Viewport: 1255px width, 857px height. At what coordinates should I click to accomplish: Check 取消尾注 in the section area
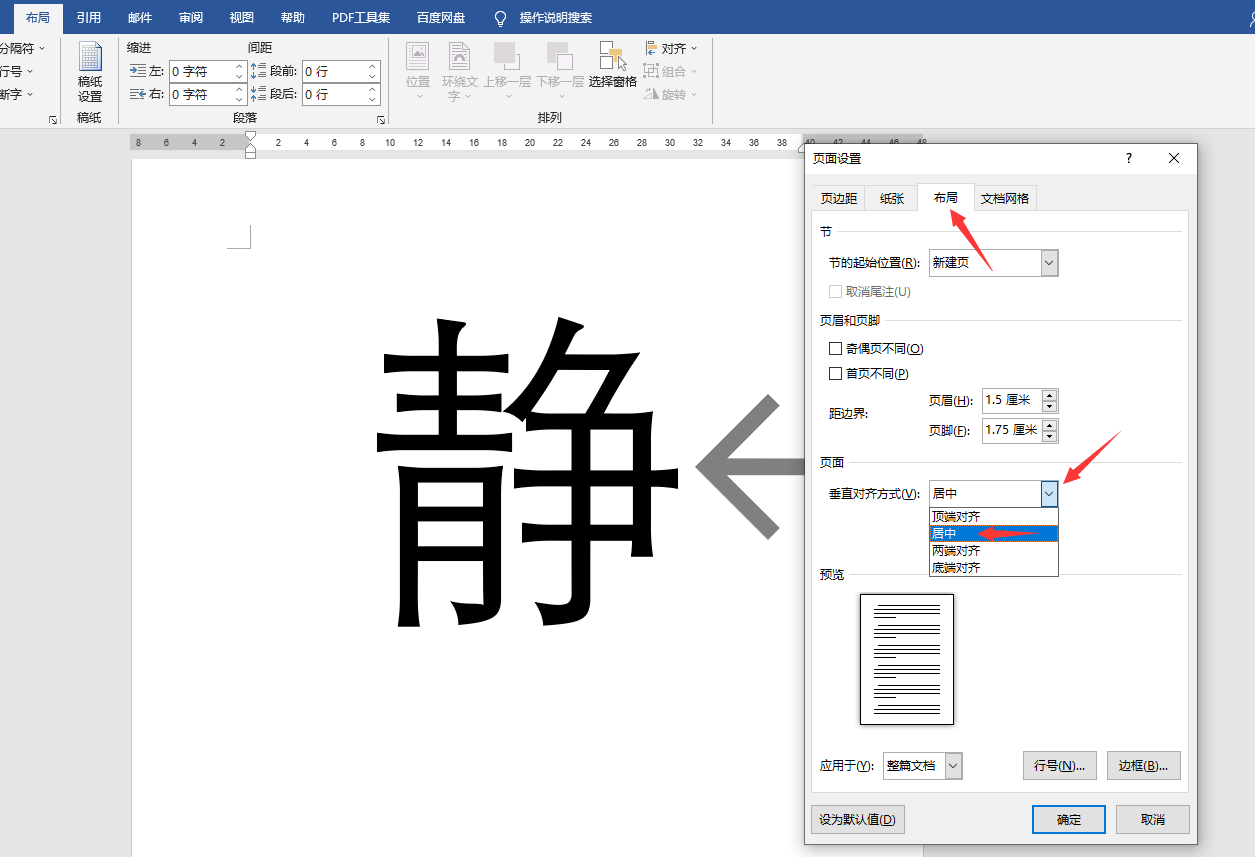pos(836,291)
